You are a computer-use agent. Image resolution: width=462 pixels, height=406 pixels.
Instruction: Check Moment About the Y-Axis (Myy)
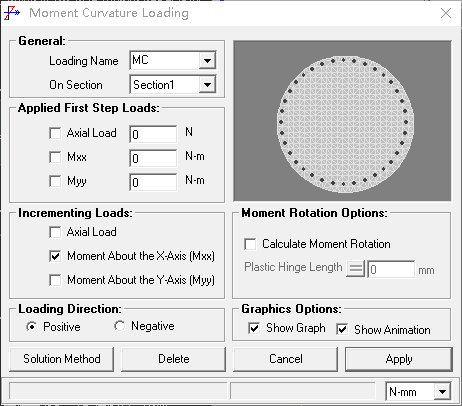click(55, 280)
